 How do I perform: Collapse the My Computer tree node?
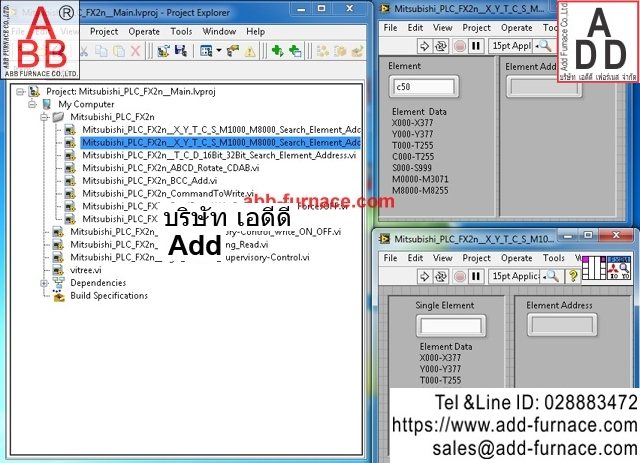pyautogui.click(x=33, y=104)
